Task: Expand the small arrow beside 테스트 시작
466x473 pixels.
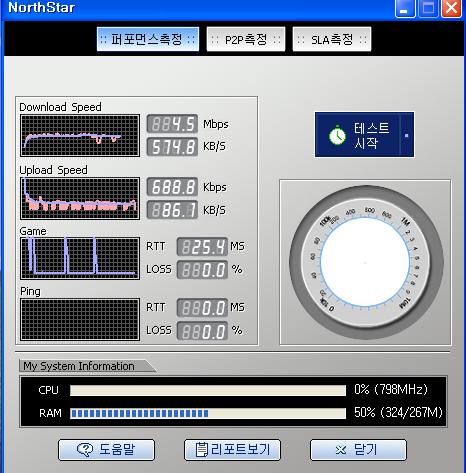Action: pos(406,135)
